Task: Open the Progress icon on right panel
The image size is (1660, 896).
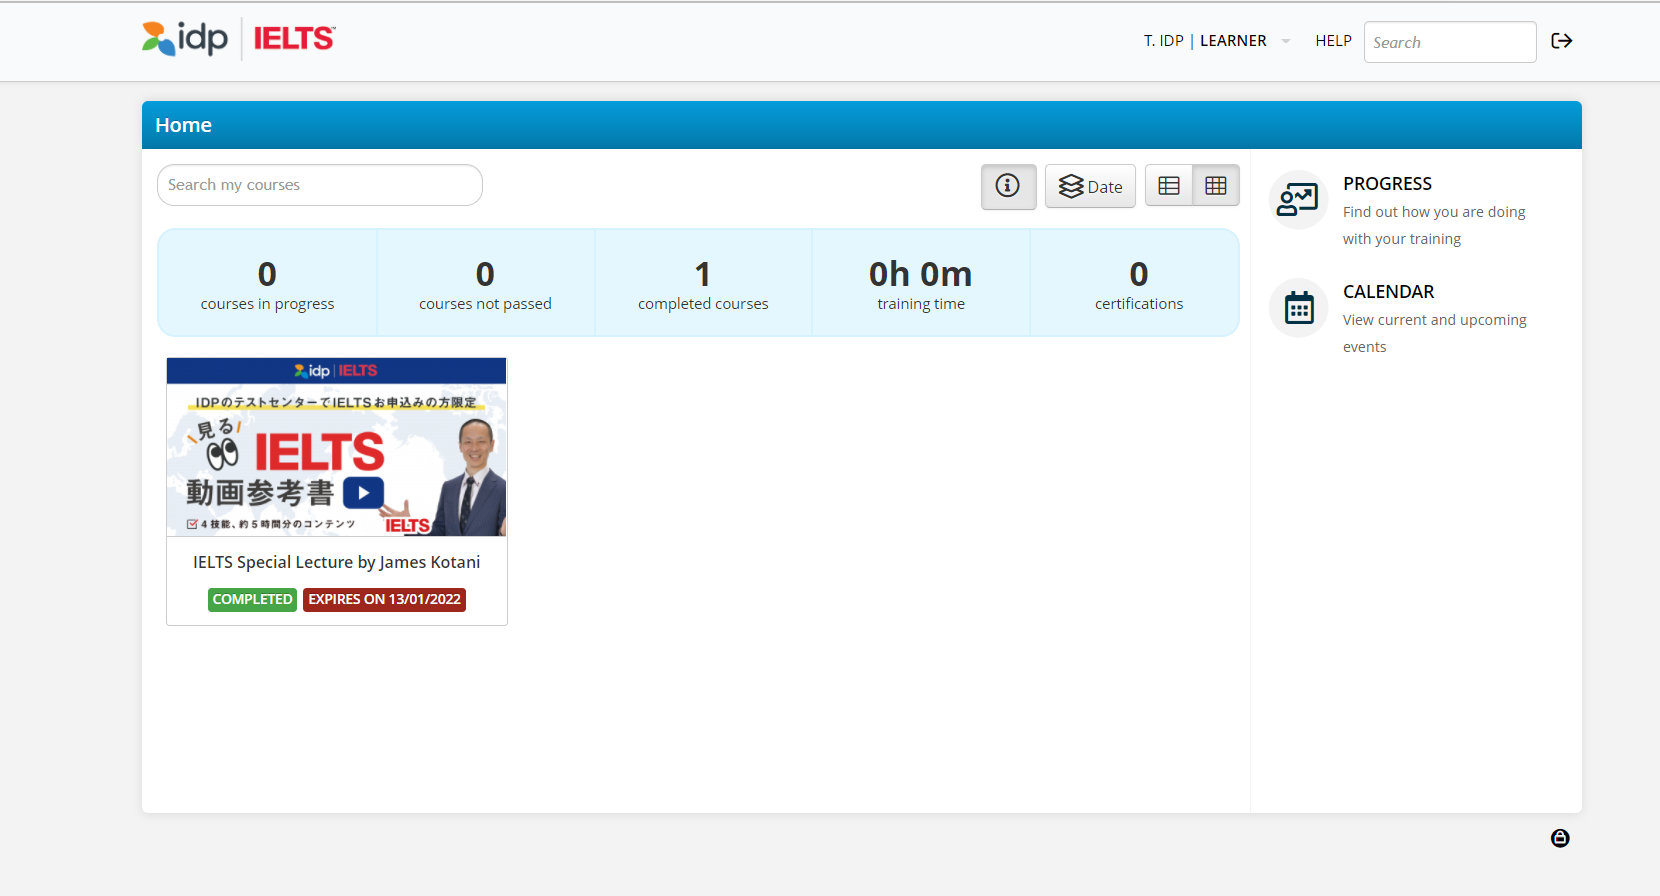Action: [1298, 199]
